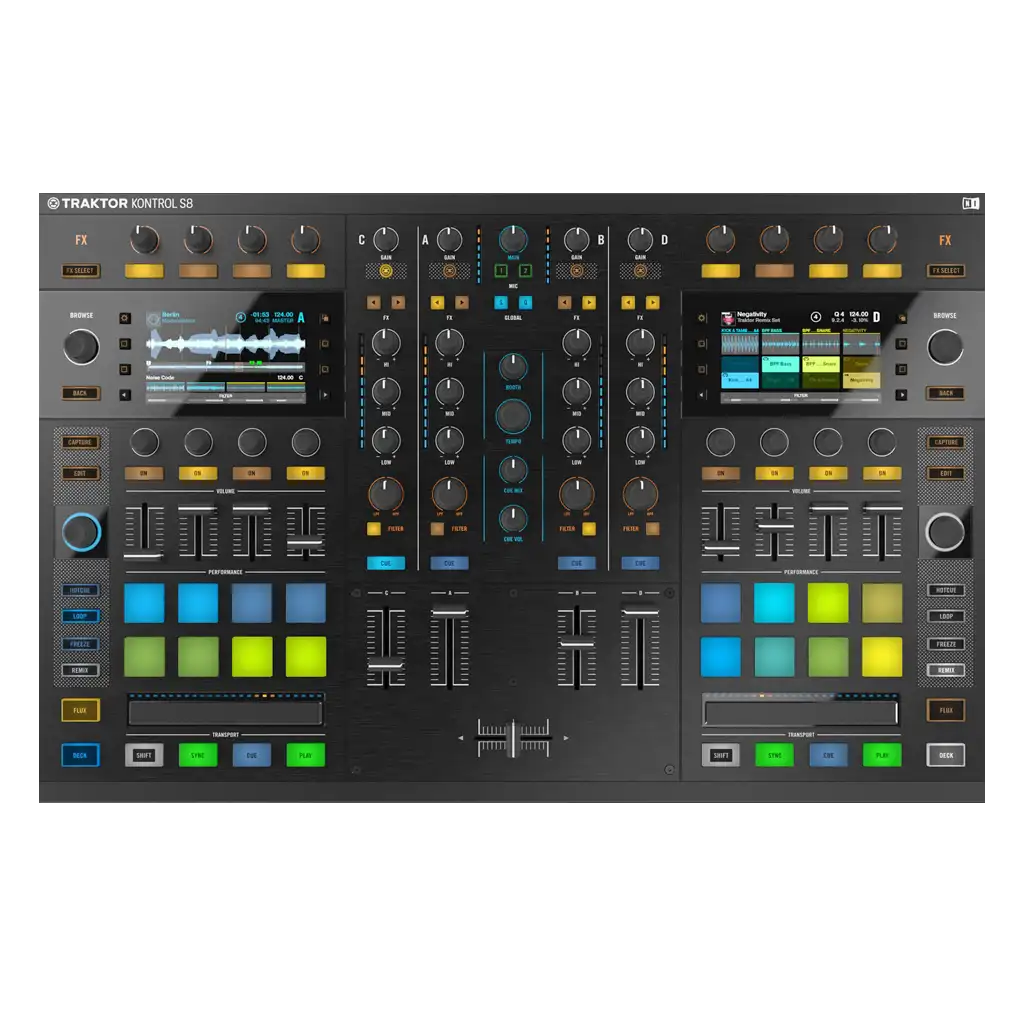Switch to REMIX mode on the right deck
Image resolution: width=1024 pixels, height=1024 pixels.
tap(946, 670)
